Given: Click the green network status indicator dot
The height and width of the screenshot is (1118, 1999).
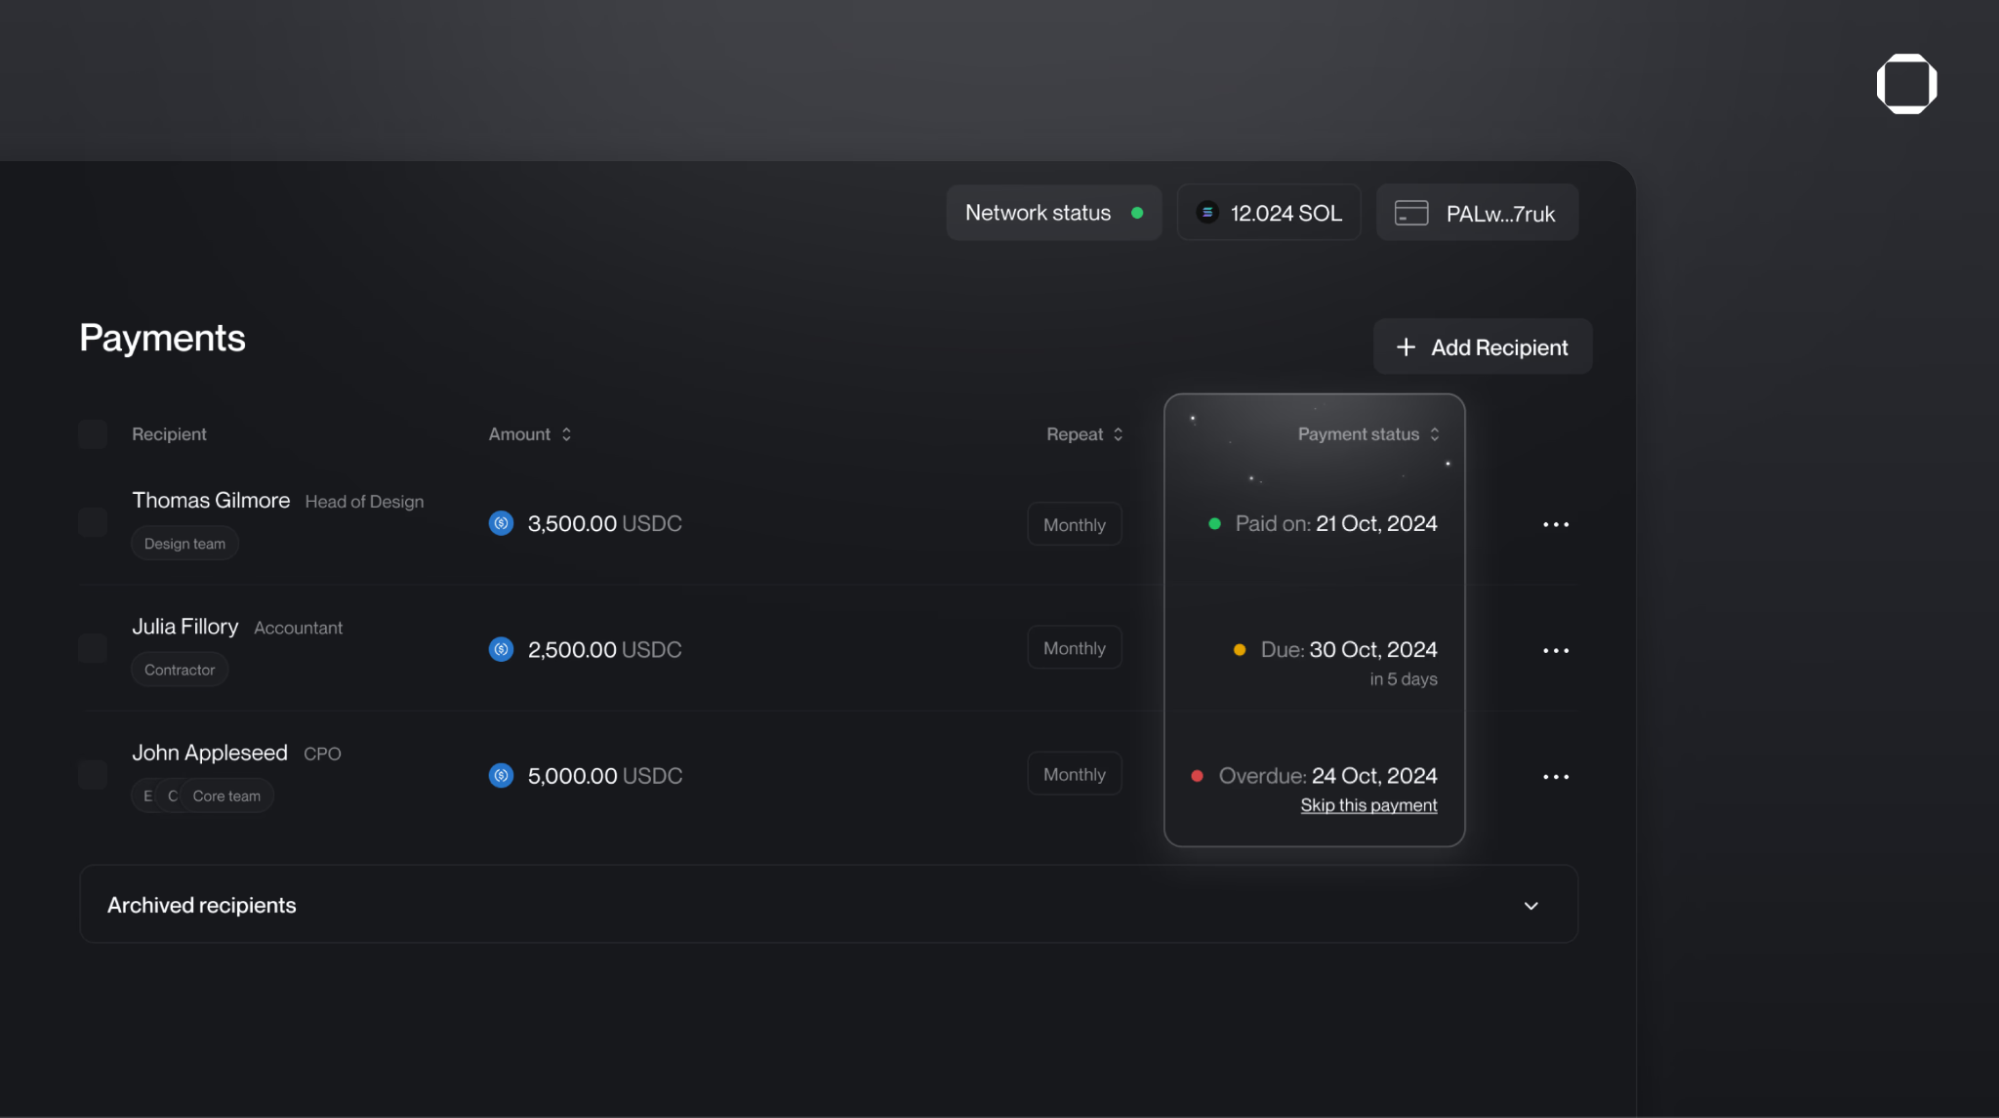Looking at the screenshot, I should coord(1137,212).
